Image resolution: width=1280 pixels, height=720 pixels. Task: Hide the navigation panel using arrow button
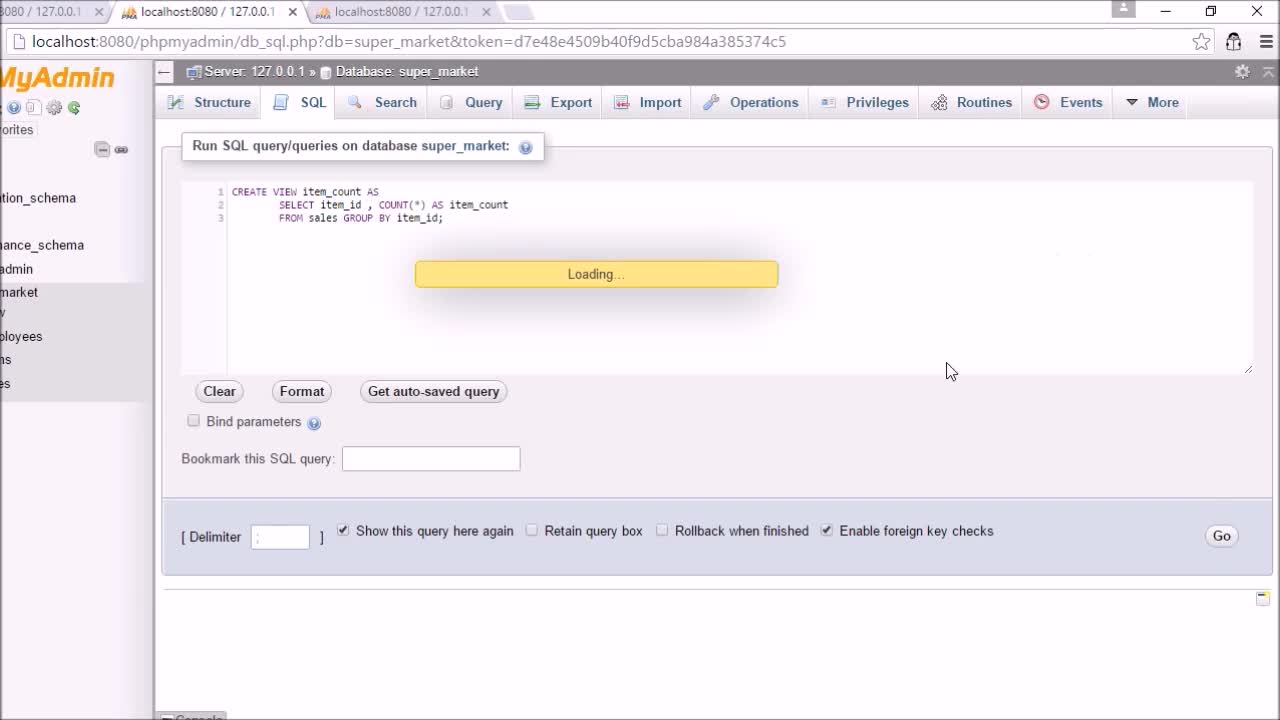(165, 72)
